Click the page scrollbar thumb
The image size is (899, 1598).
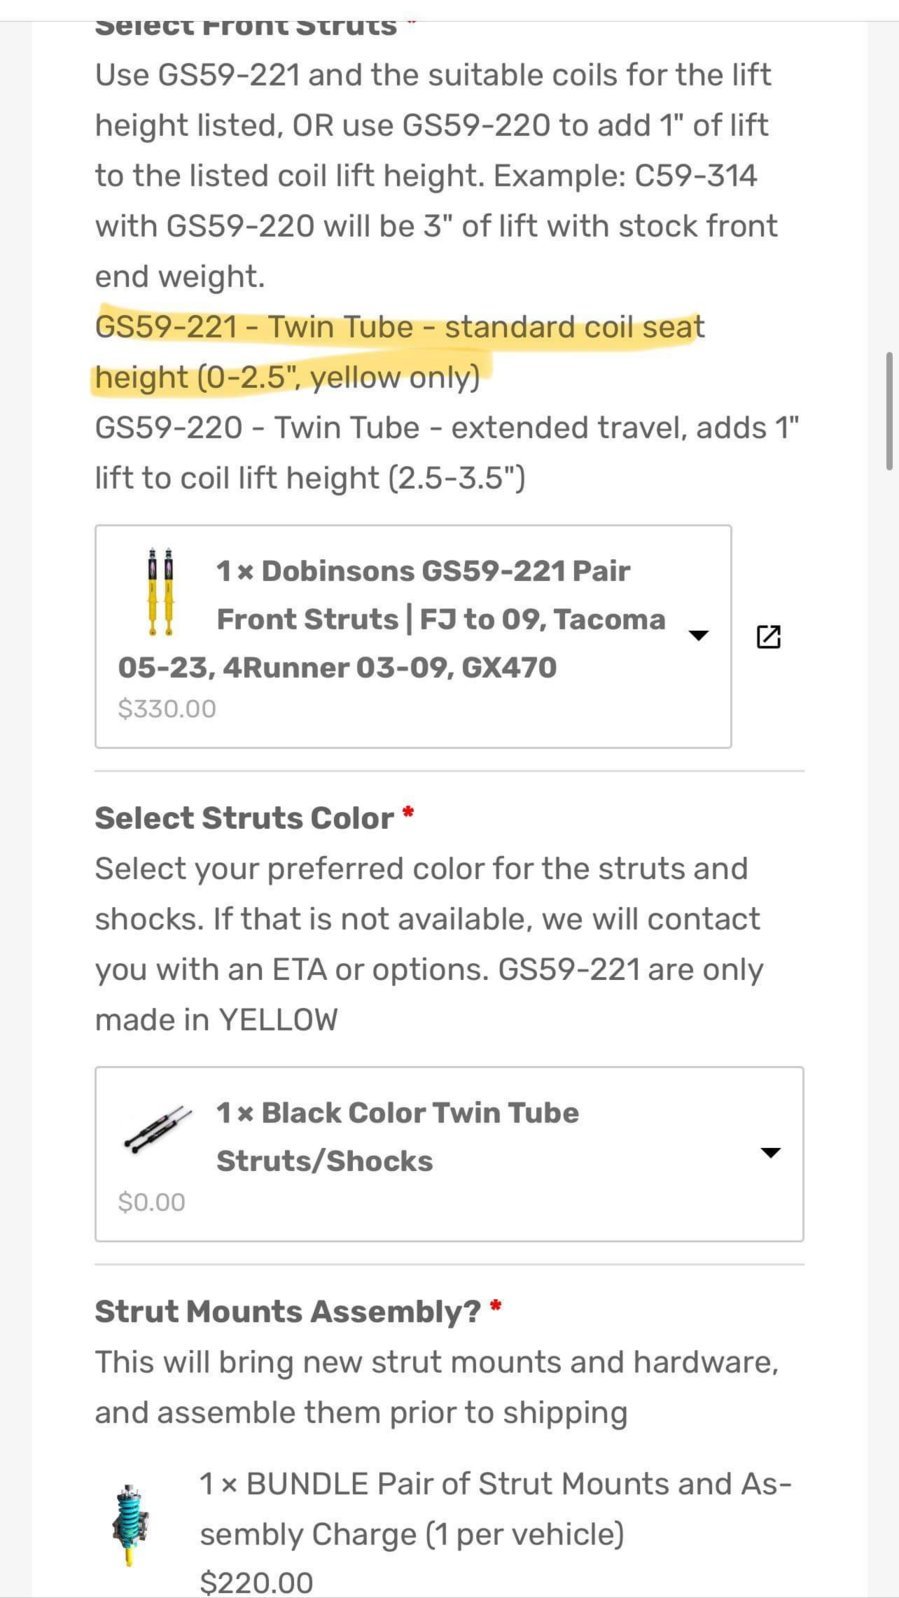[x=889, y=410]
